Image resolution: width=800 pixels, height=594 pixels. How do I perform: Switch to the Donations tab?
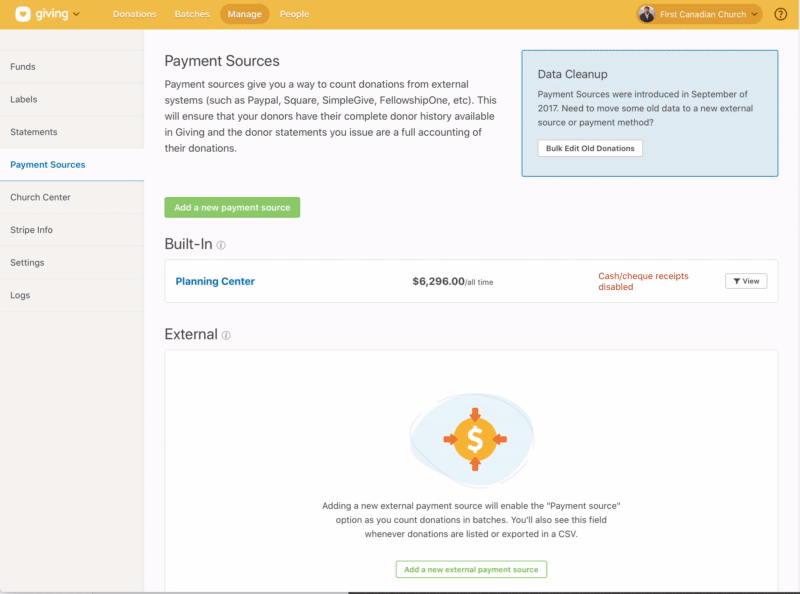click(134, 14)
